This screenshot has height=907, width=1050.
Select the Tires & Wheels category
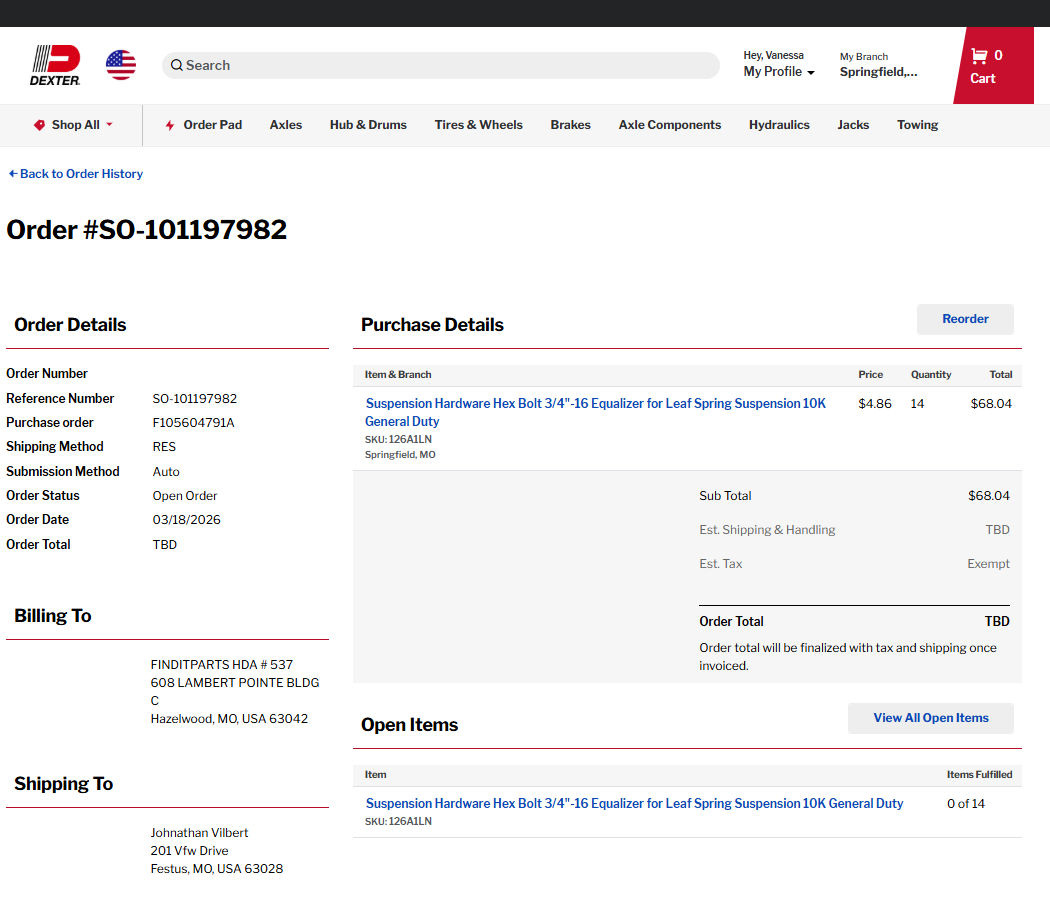click(x=478, y=125)
